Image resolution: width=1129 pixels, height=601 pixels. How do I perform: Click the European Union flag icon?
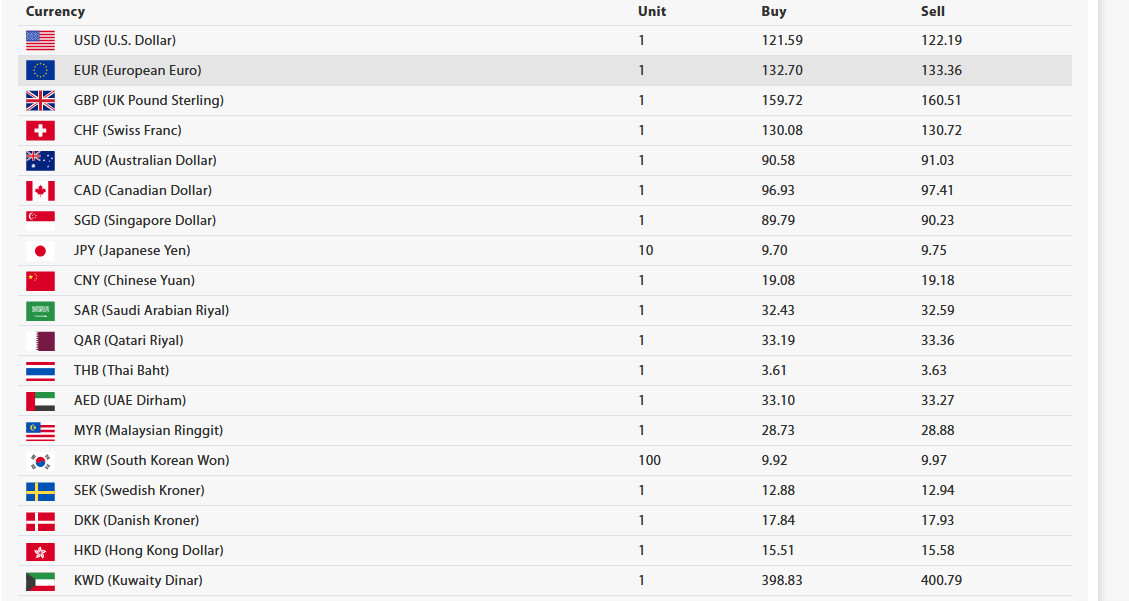point(40,71)
